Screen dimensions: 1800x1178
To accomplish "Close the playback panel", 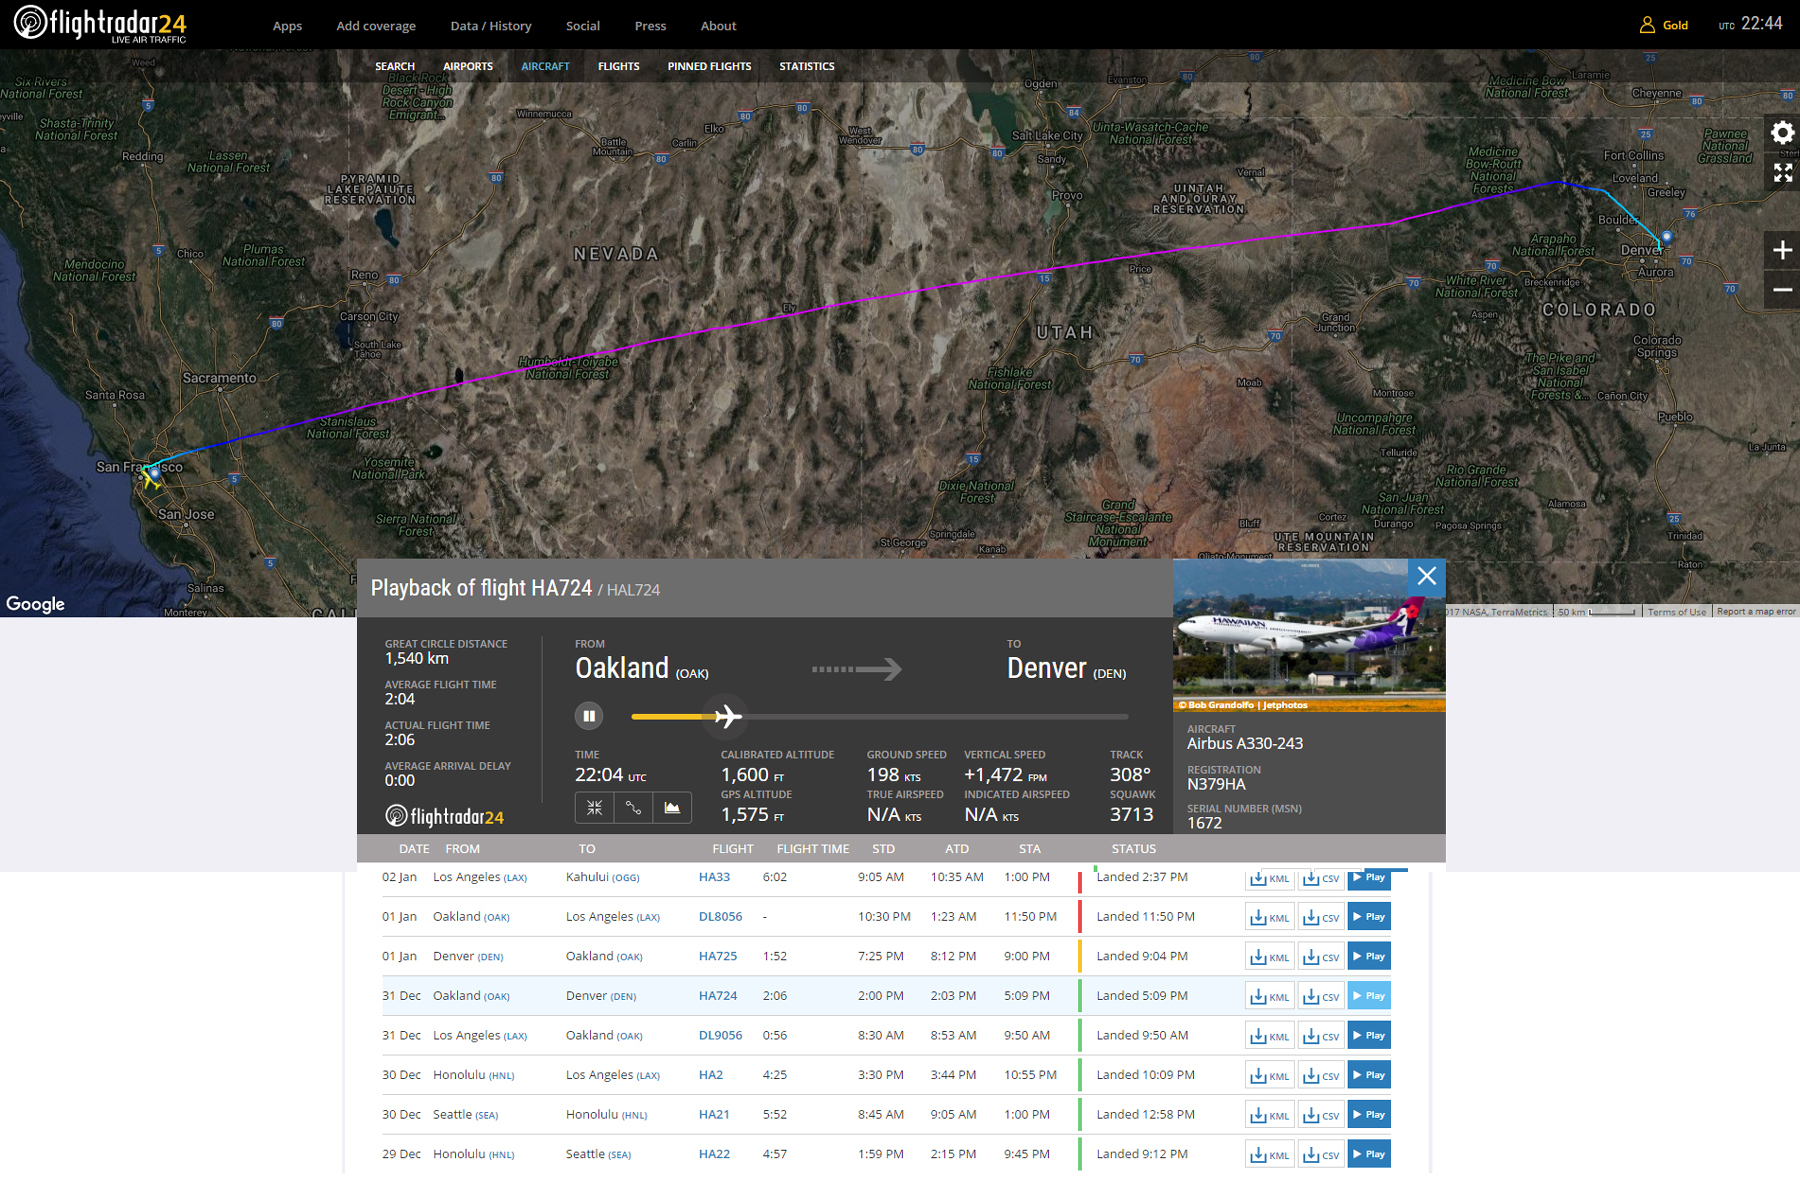I will [1427, 576].
